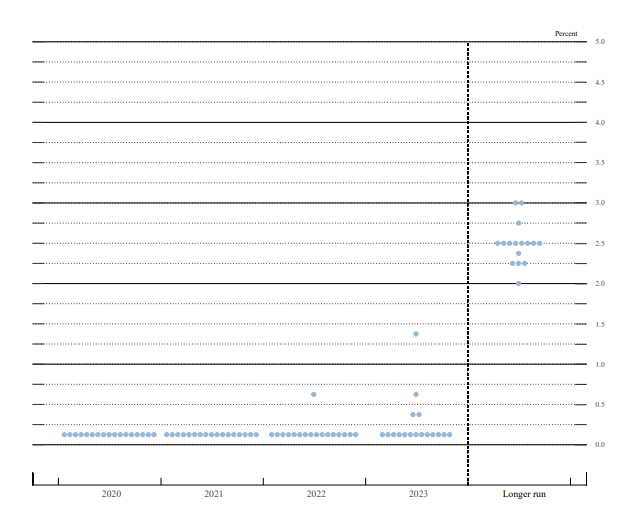The image size is (619, 522).
Task: Click the 1.0 y-axis value
Action: [600, 364]
